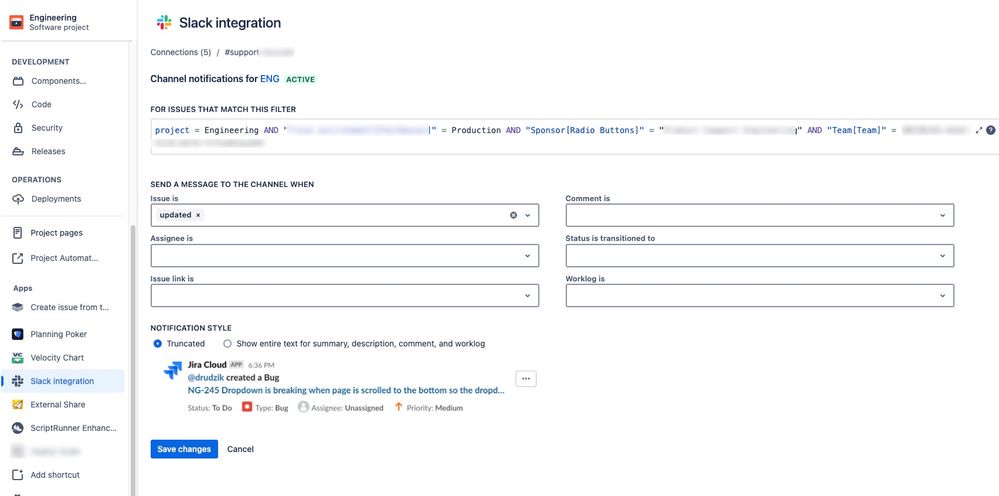
Task: Click the Cancel button
Action: 240,449
